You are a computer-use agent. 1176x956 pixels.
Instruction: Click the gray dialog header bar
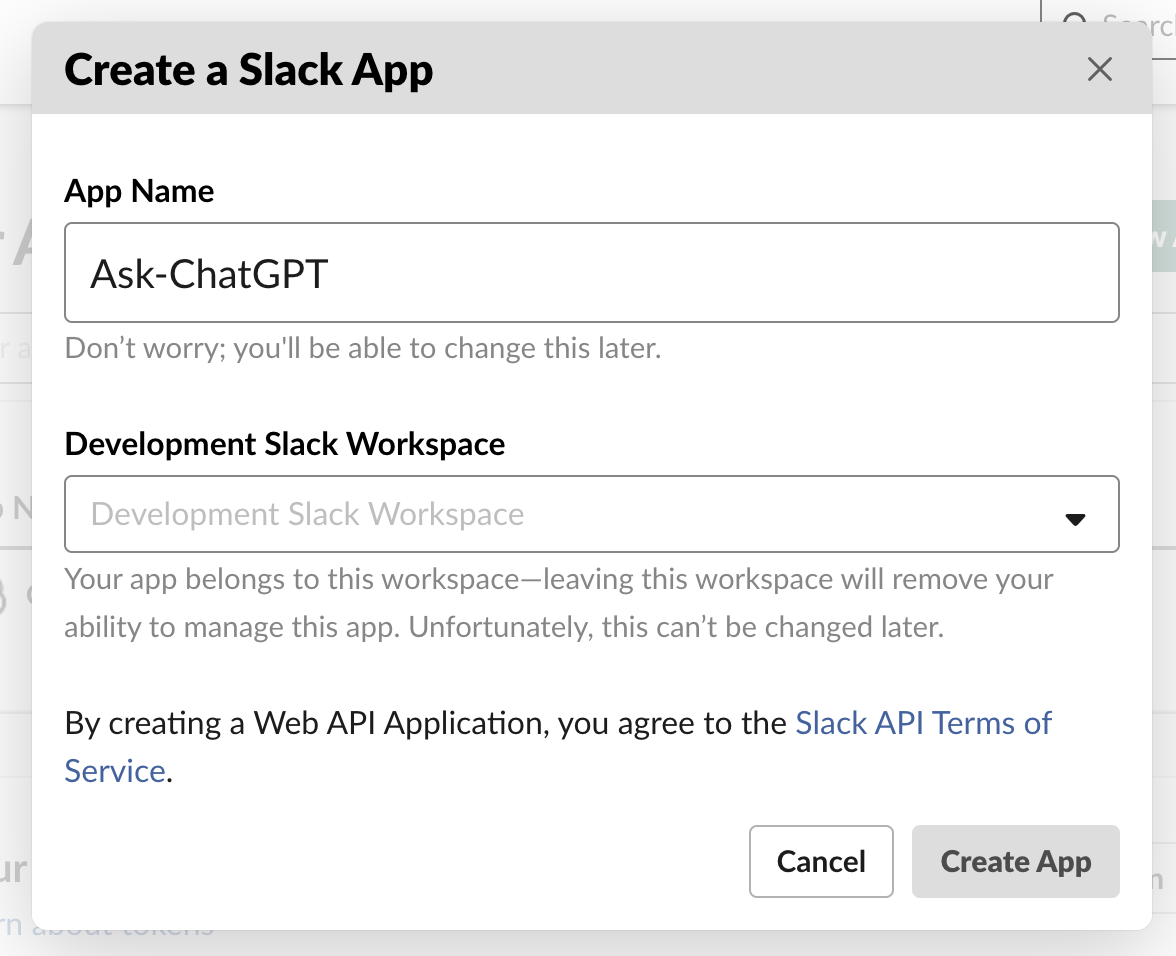pos(700,70)
